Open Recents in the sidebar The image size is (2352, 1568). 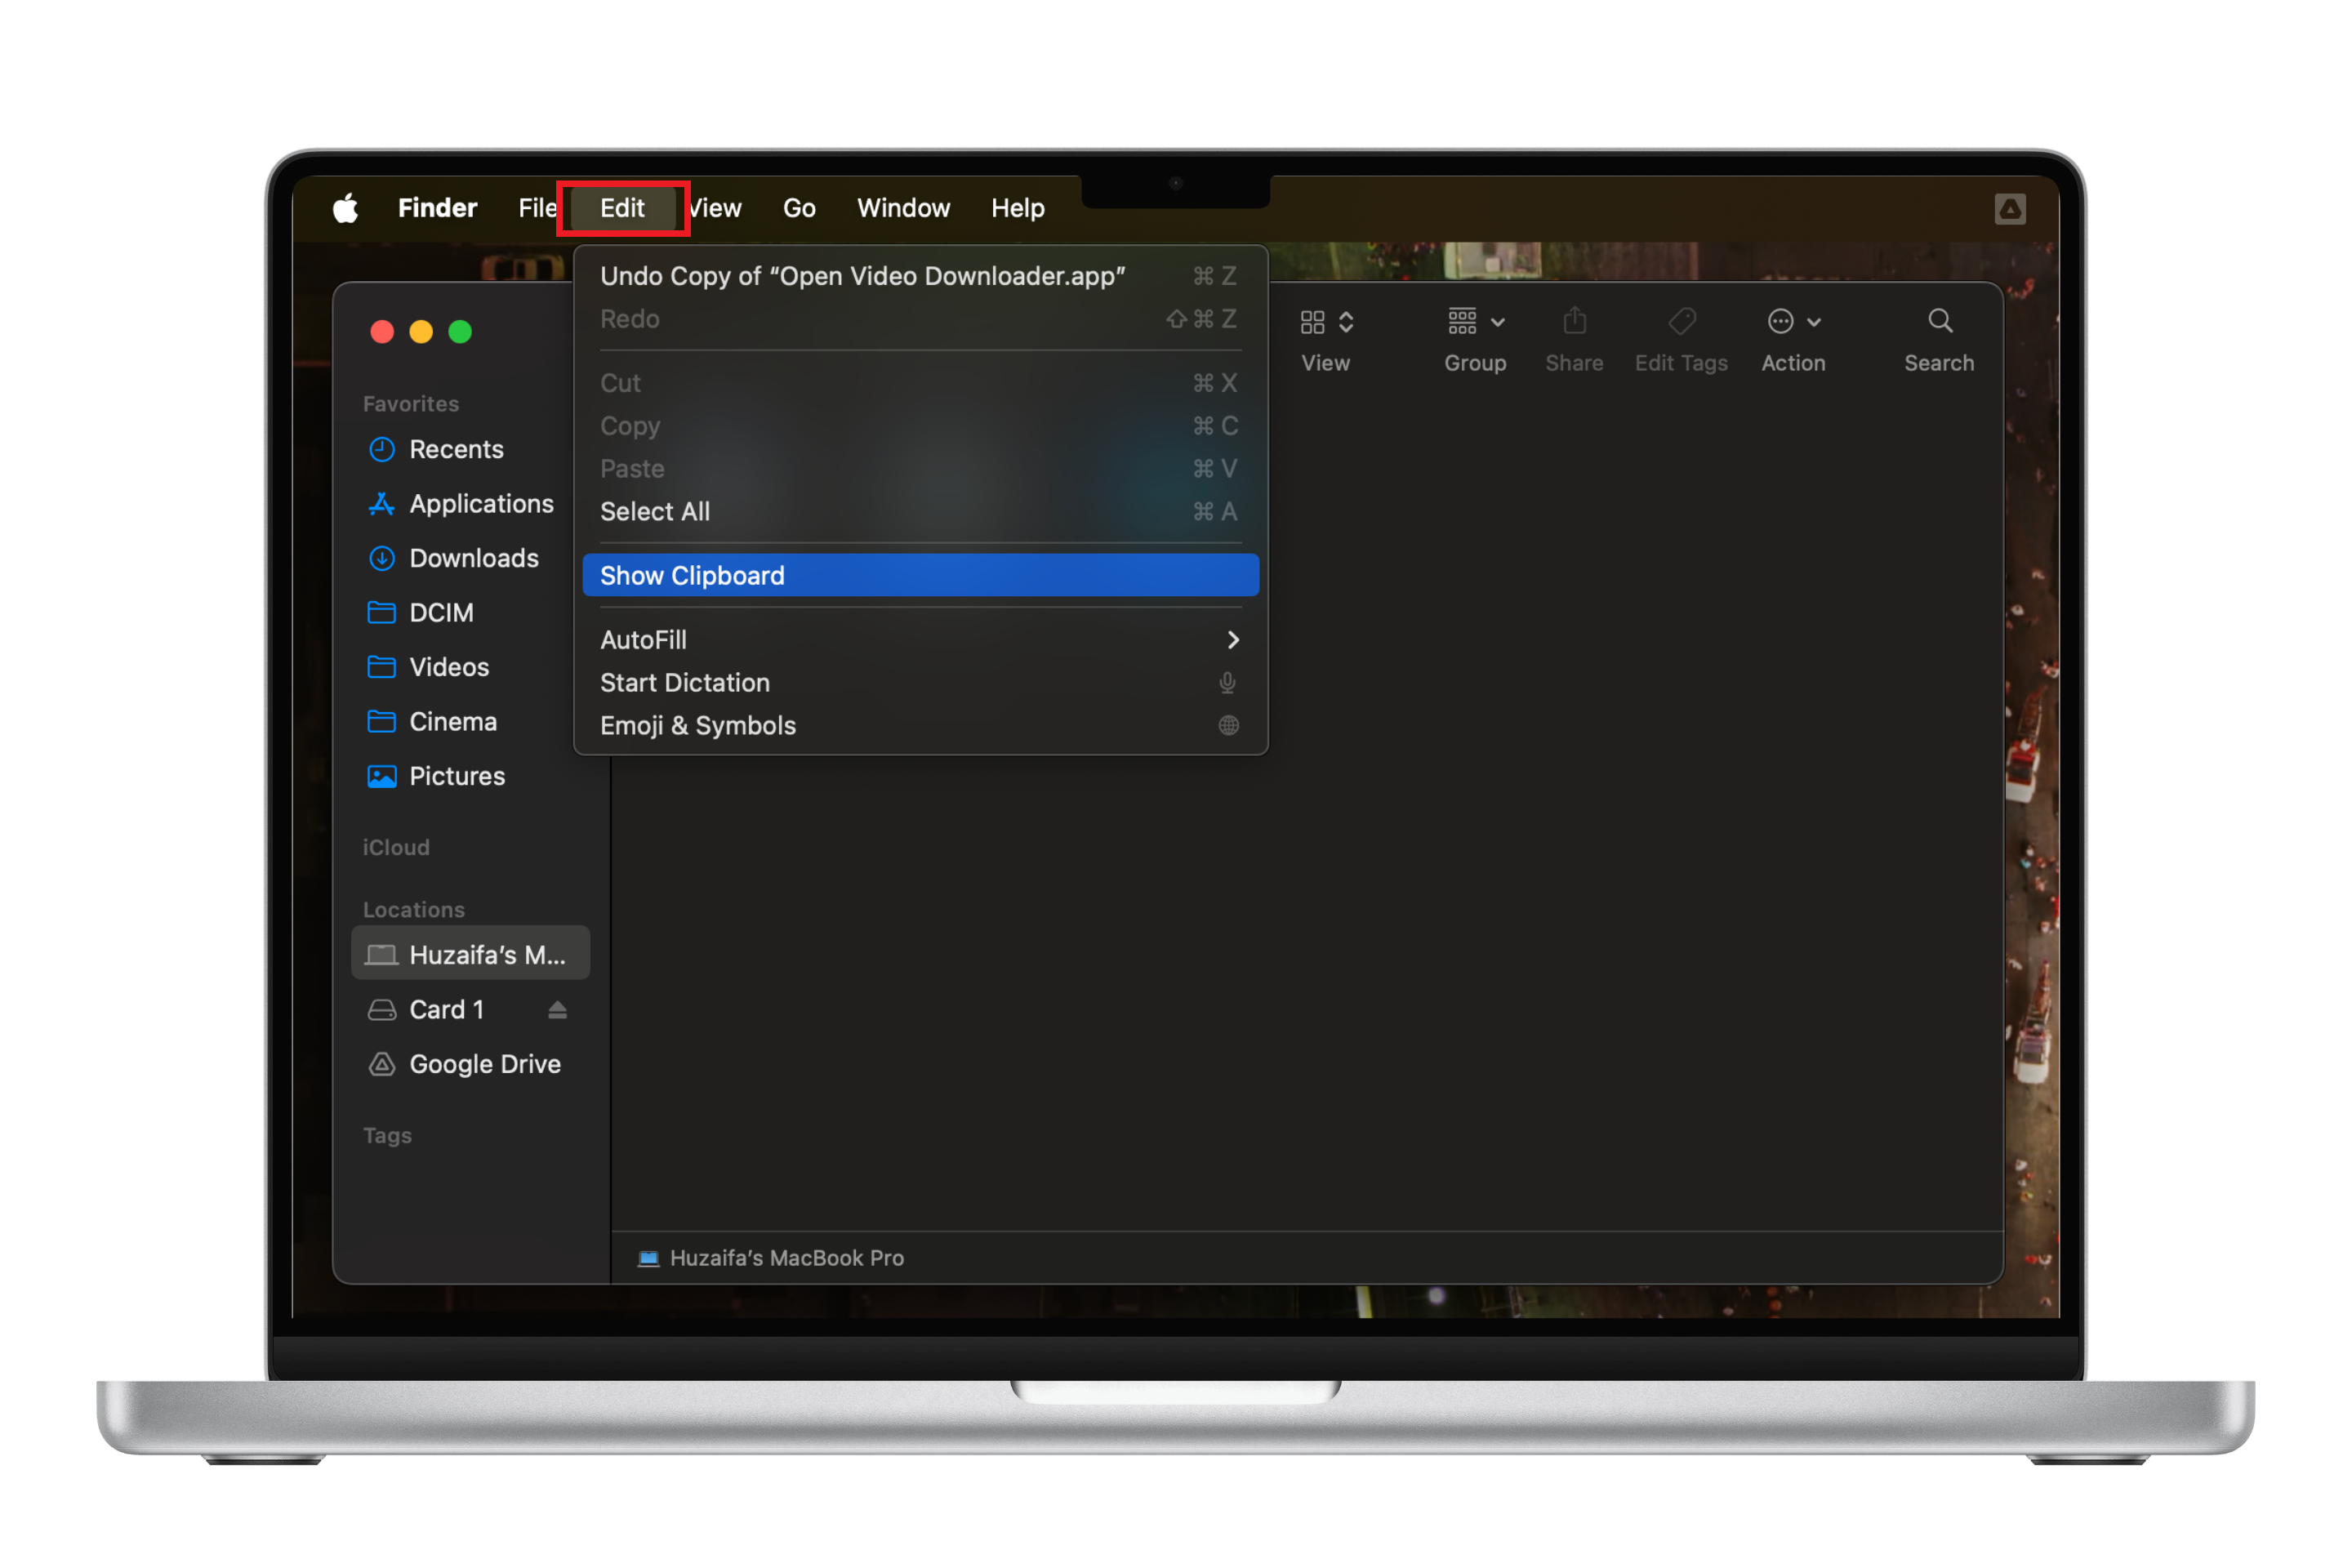coord(456,449)
